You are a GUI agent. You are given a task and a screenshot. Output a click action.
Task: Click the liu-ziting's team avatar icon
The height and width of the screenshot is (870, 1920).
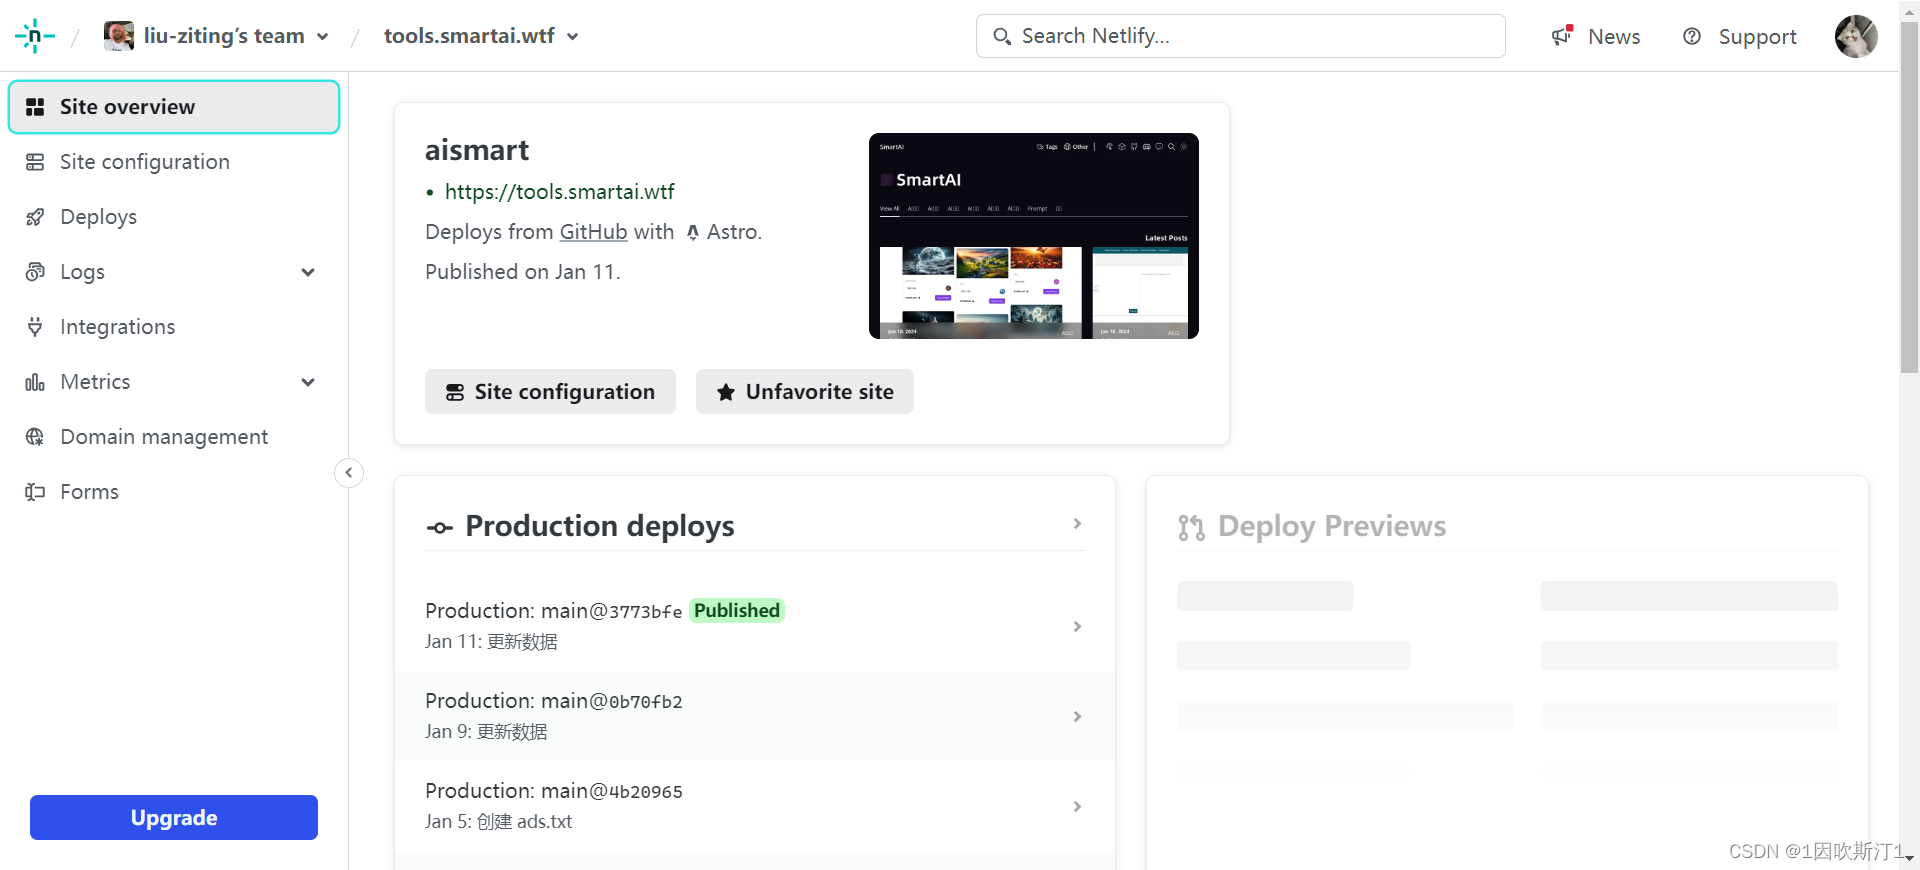click(118, 36)
